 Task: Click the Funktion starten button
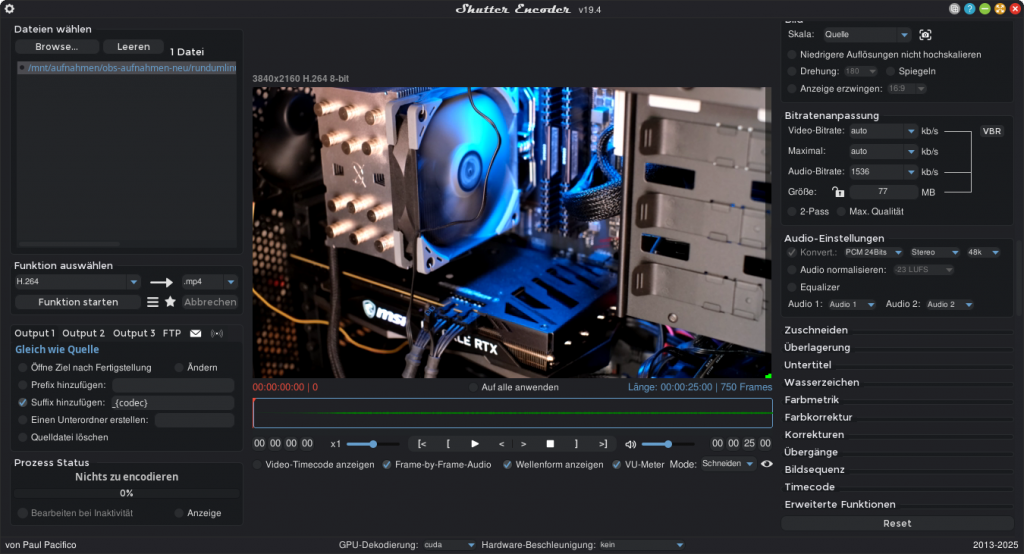78,302
